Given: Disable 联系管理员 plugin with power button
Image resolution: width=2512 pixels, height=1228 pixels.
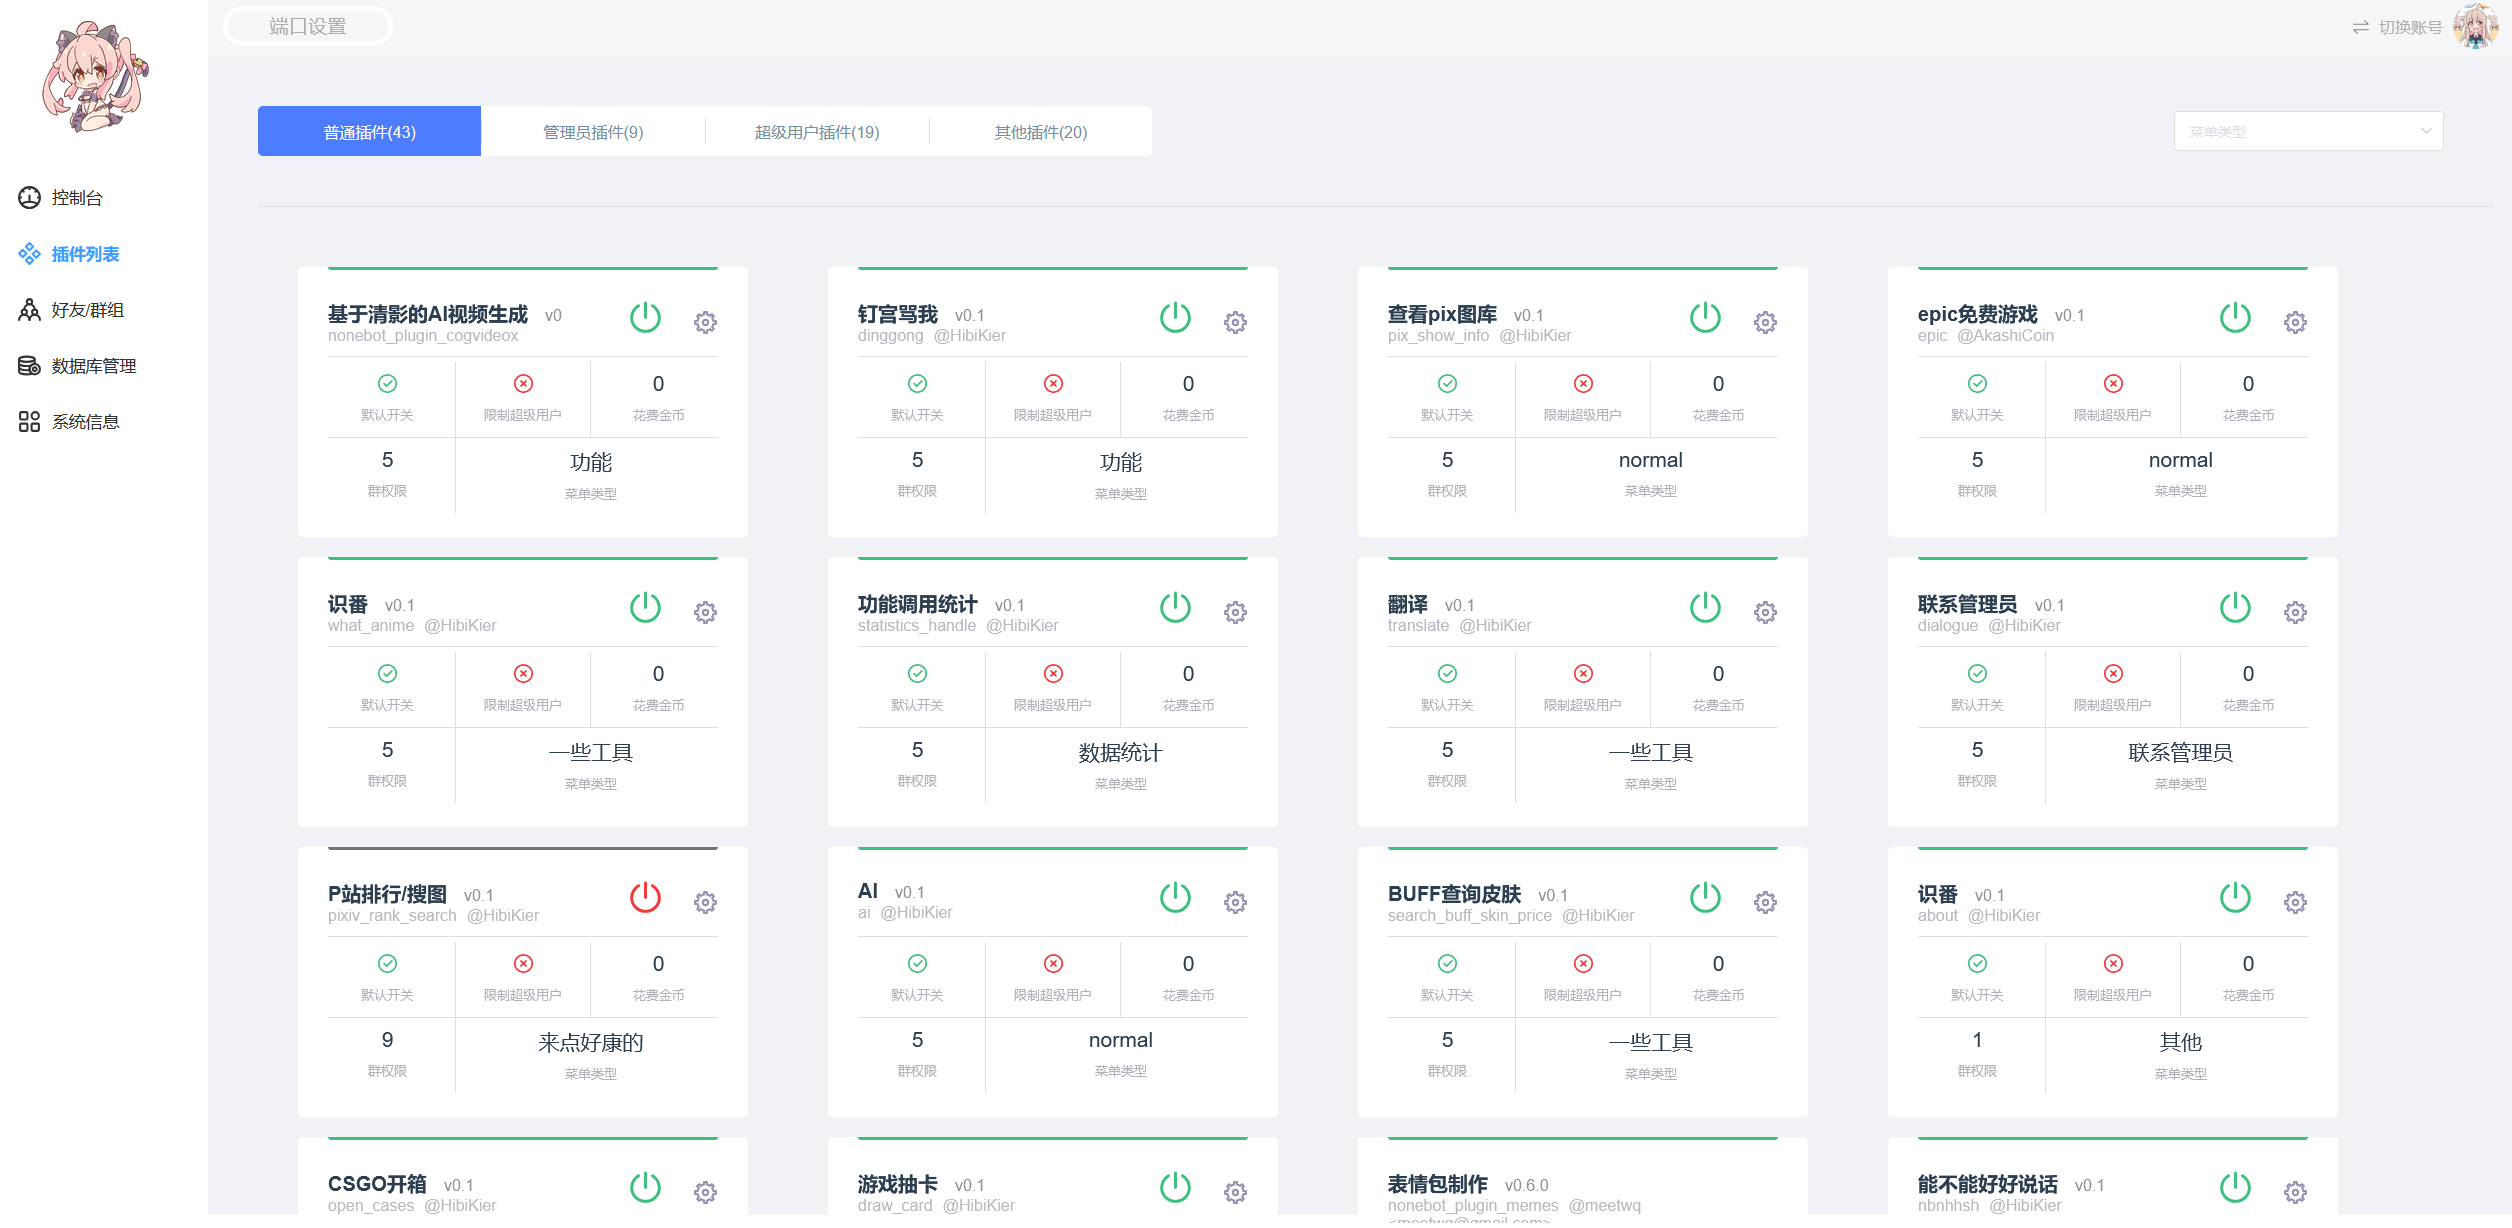Looking at the screenshot, I should (2235, 608).
